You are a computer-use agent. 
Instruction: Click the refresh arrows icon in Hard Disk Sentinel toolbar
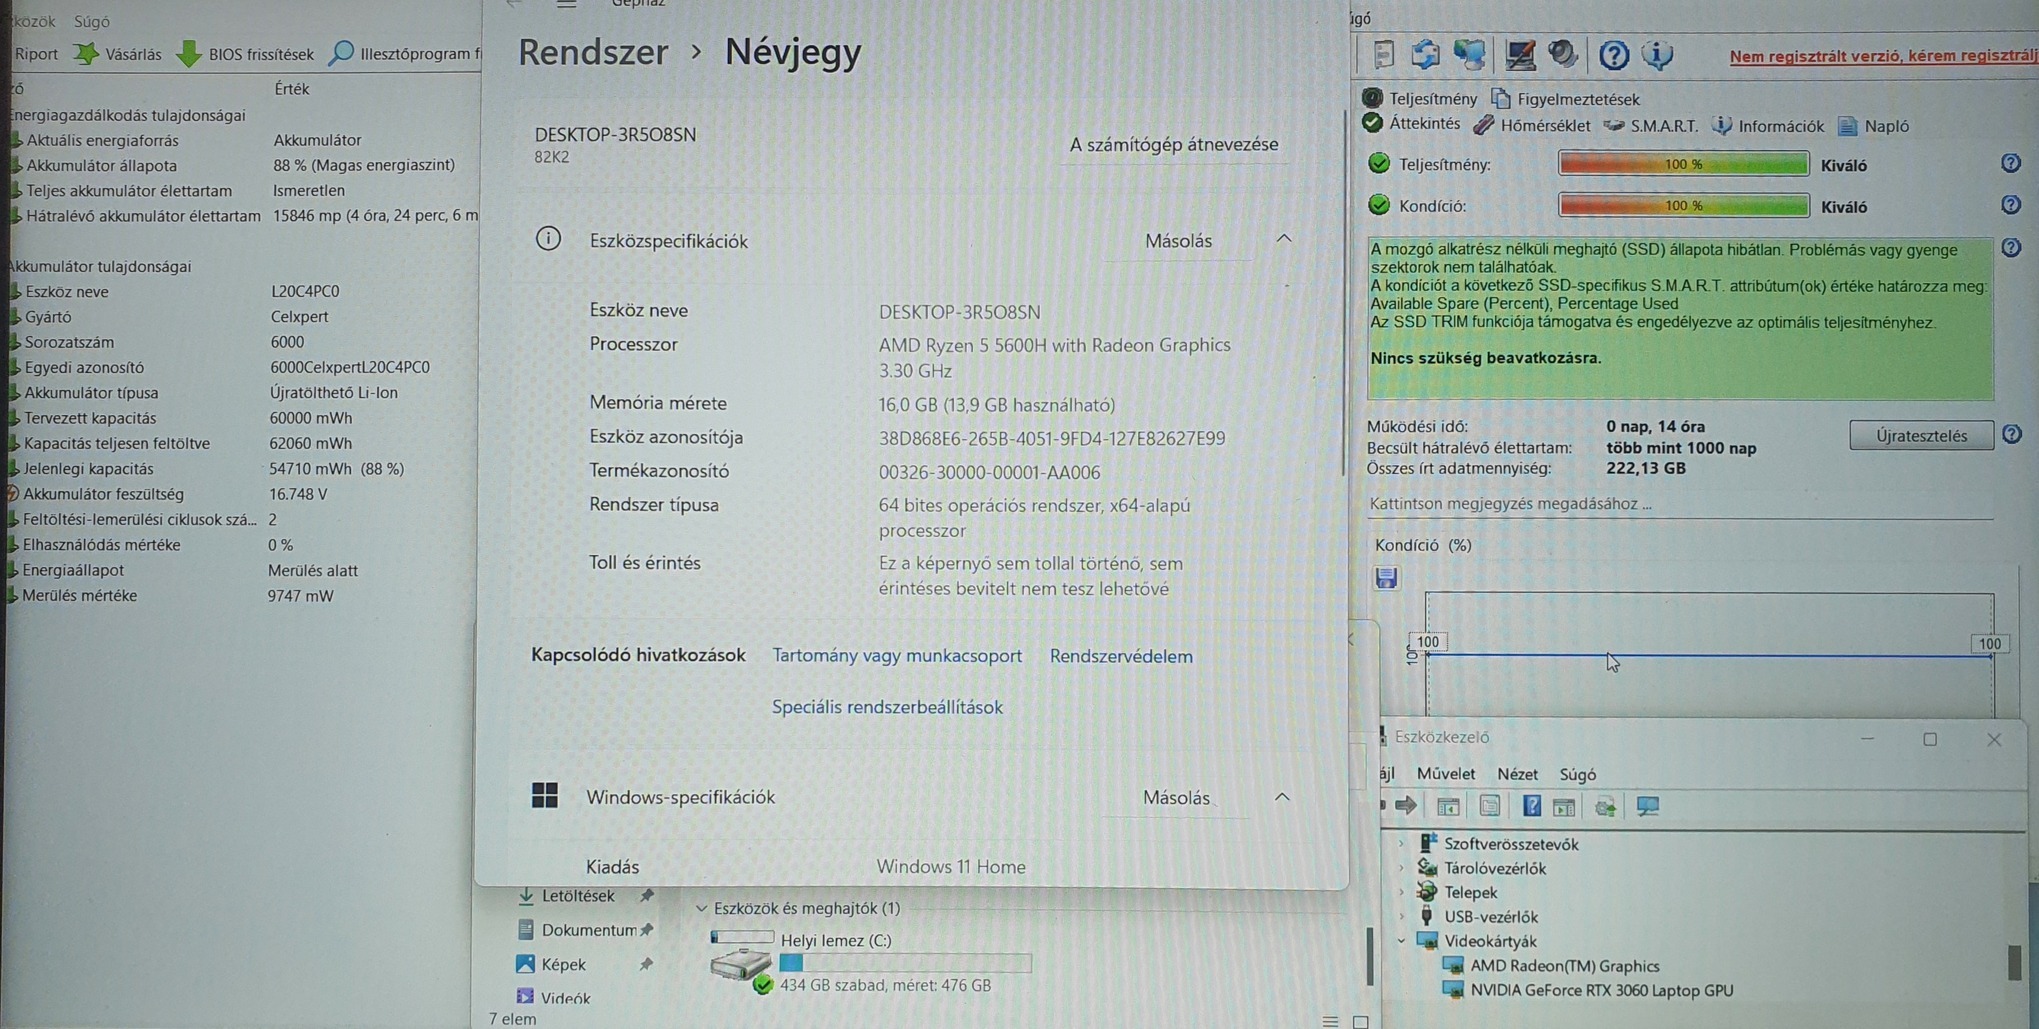[1426, 55]
